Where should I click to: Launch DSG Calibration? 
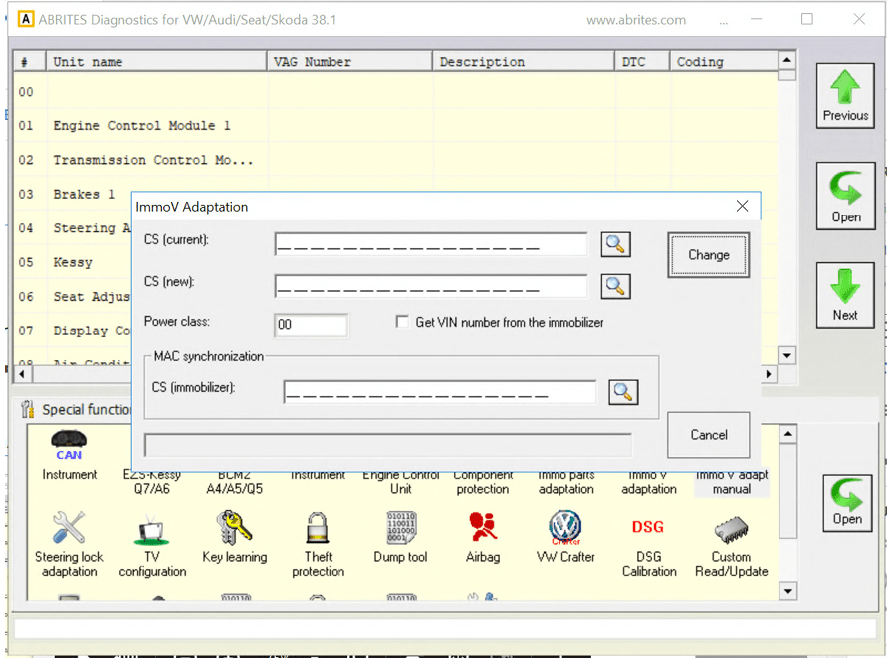click(648, 530)
